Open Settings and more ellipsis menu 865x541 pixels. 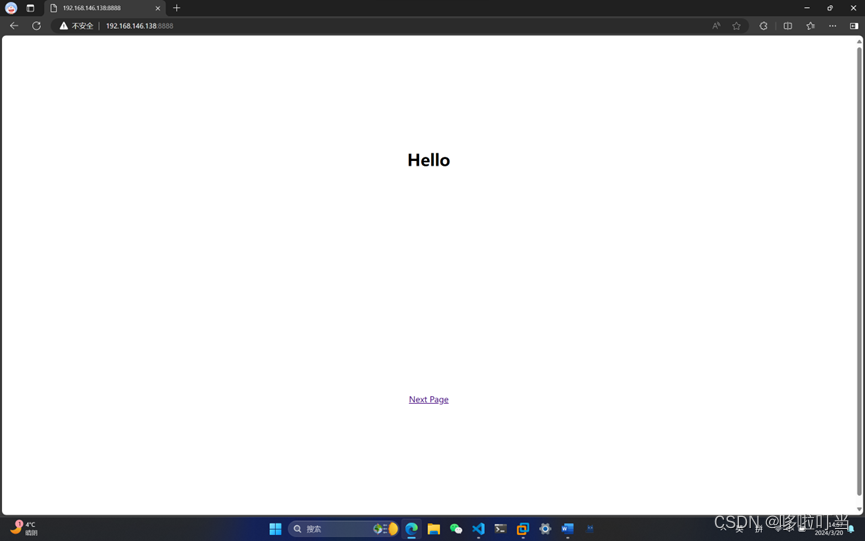coord(832,26)
